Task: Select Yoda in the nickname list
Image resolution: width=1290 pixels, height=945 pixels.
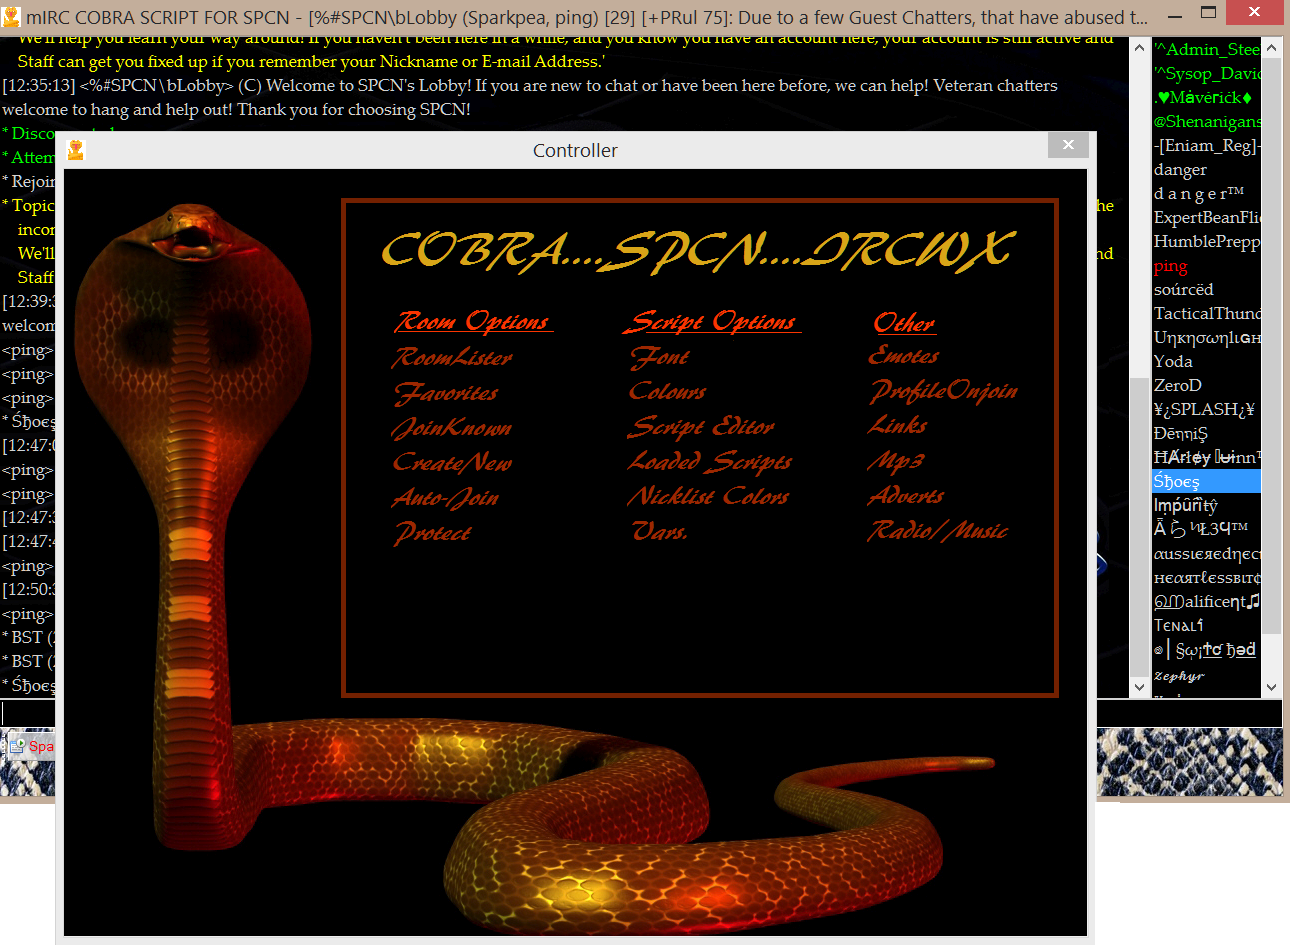Action: 1173,361
